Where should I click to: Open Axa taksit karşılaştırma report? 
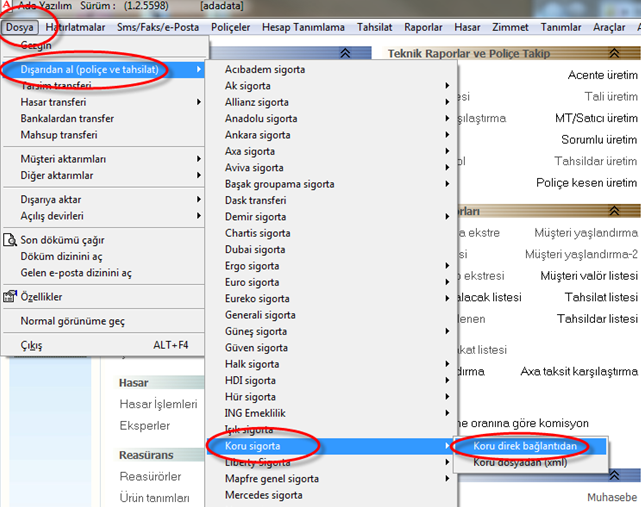[x=578, y=371]
